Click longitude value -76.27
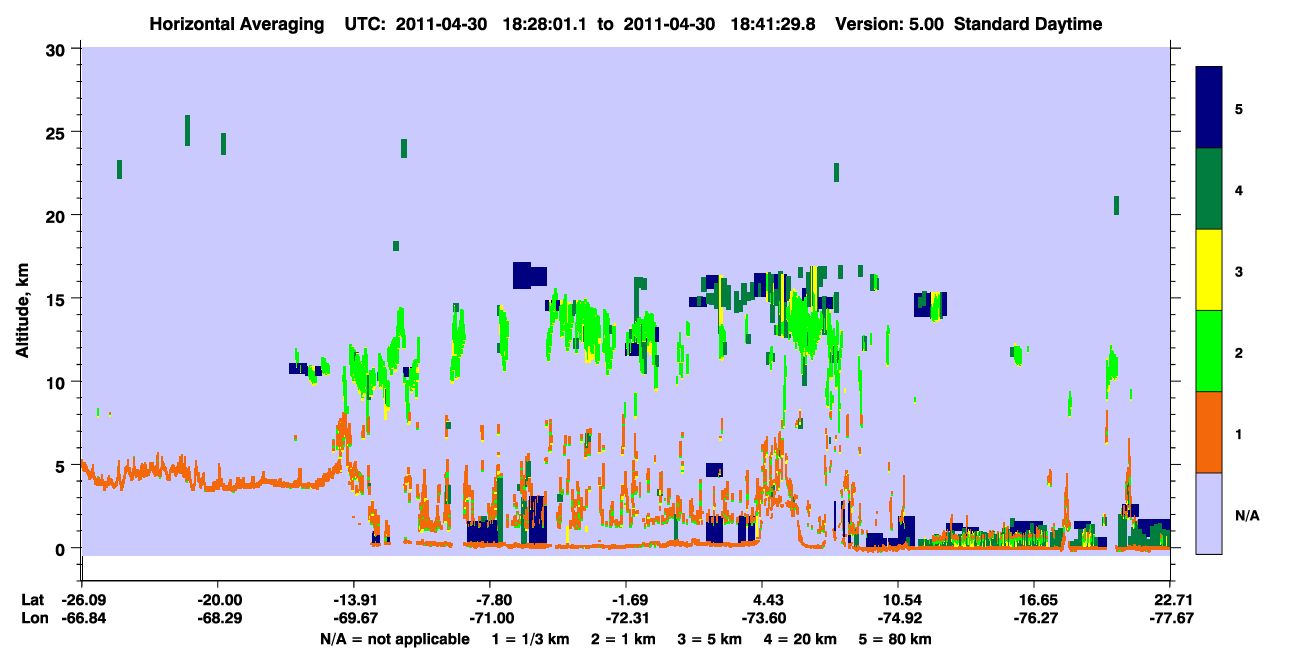Screen dimensions: 1300x667 coord(1034,618)
